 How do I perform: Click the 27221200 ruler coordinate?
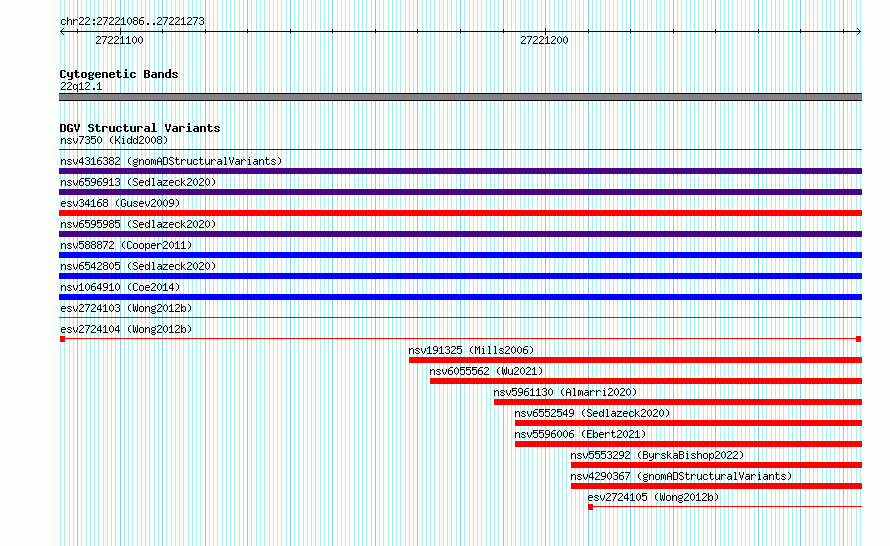click(x=544, y=40)
